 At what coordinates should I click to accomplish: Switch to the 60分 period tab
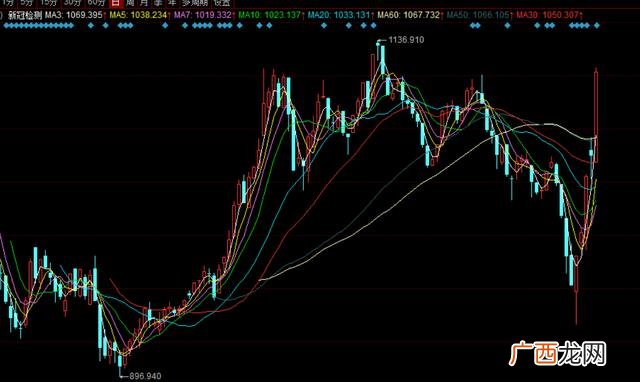pos(96,2)
